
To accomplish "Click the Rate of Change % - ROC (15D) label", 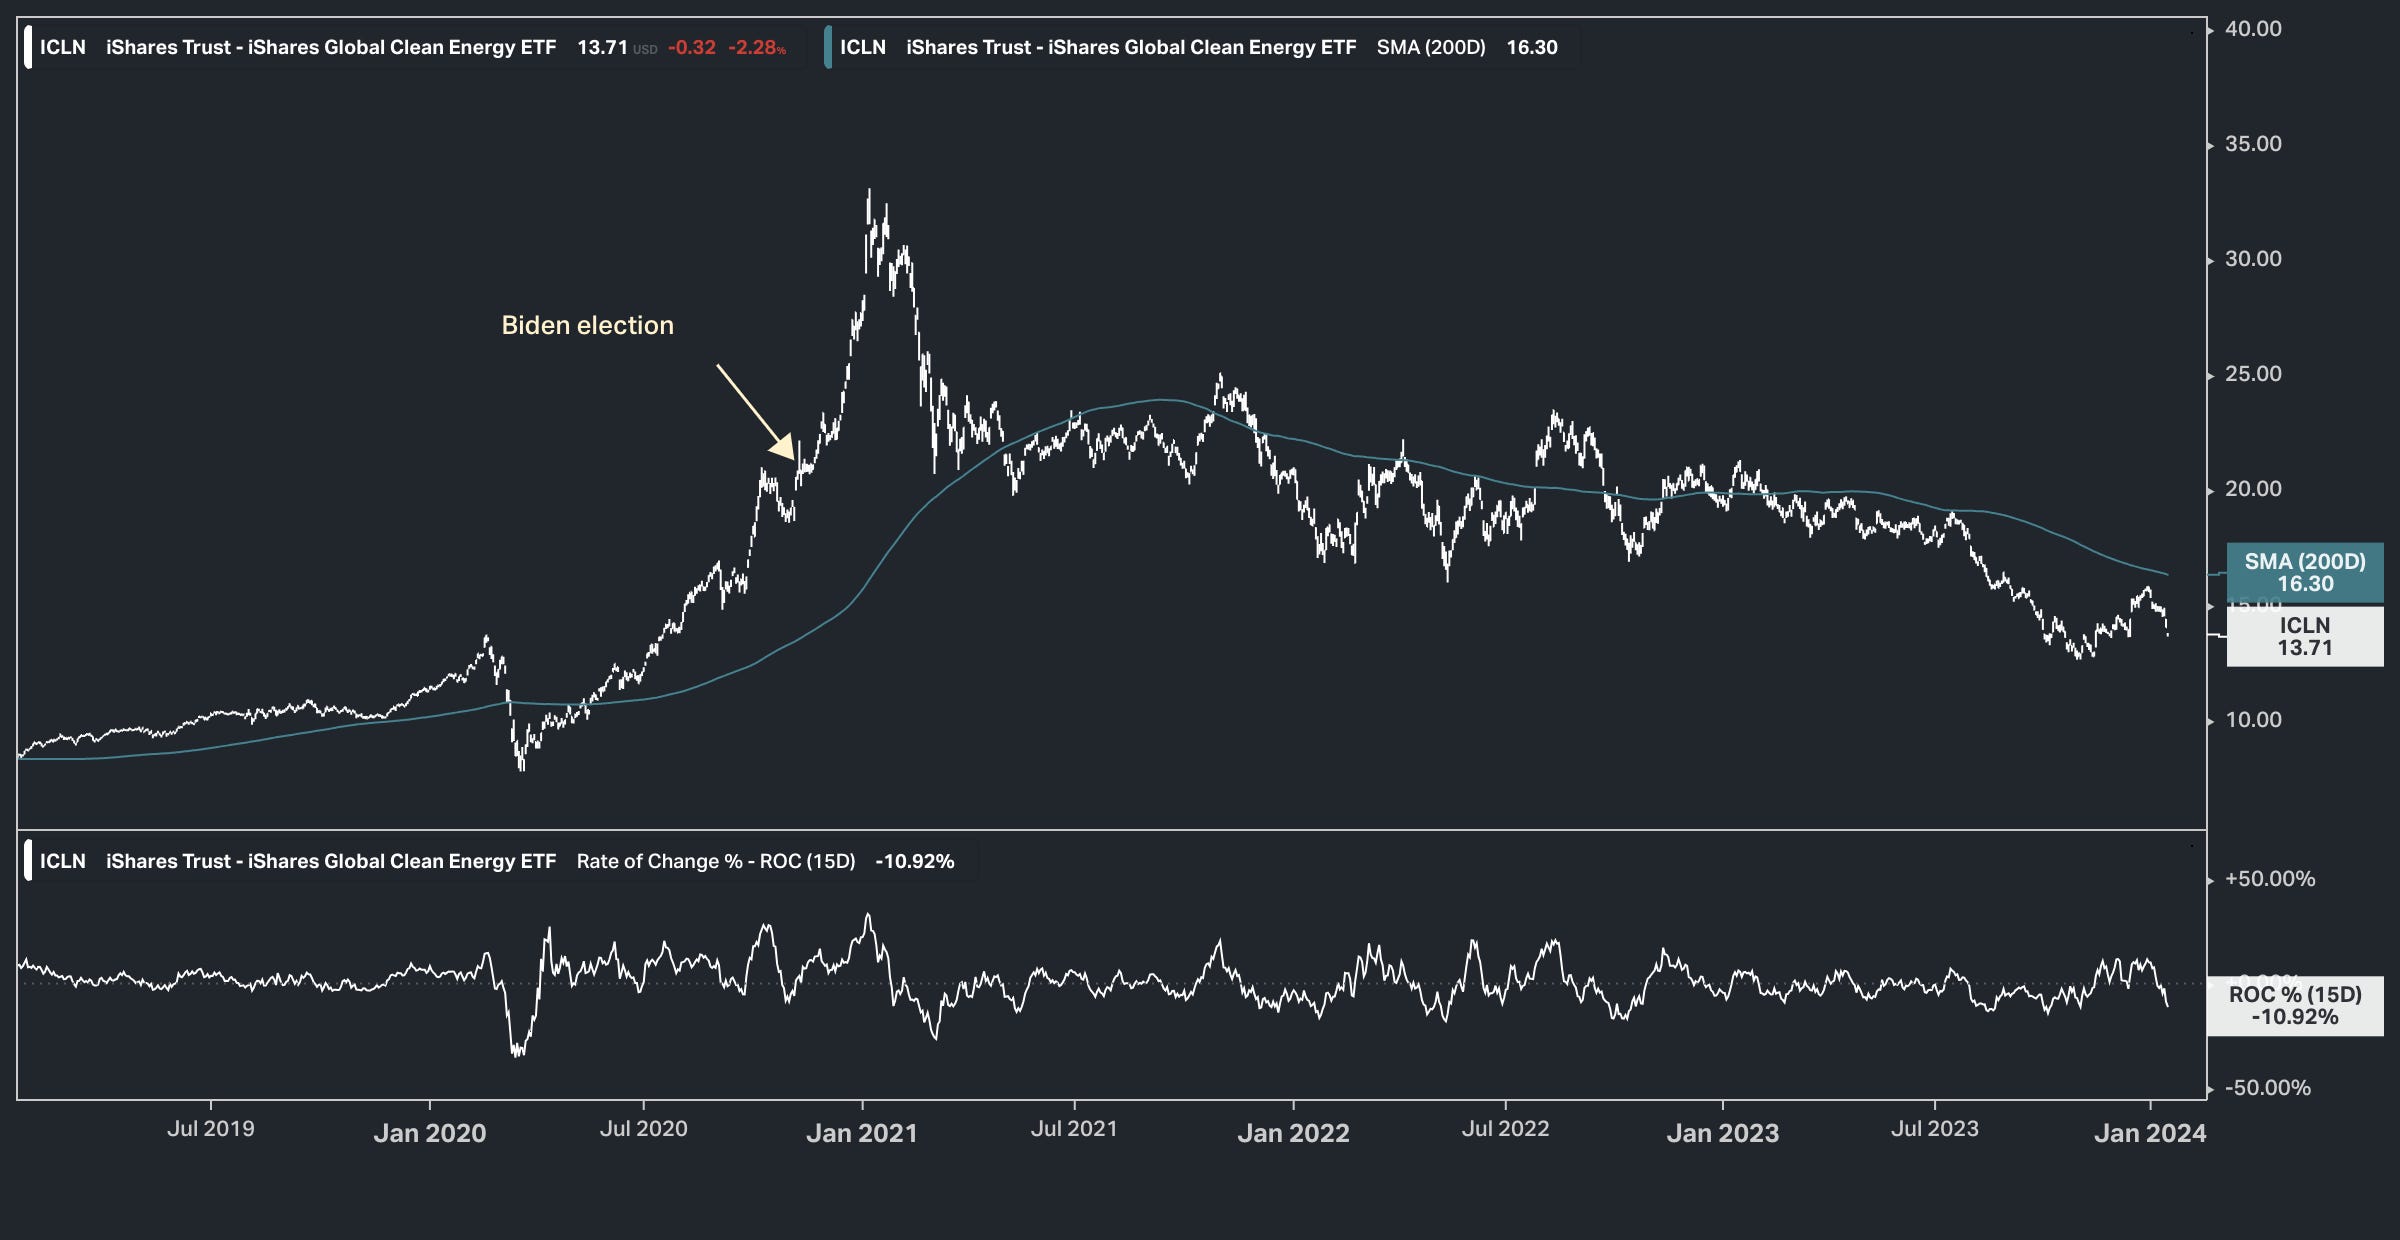I will pyautogui.click(x=716, y=861).
